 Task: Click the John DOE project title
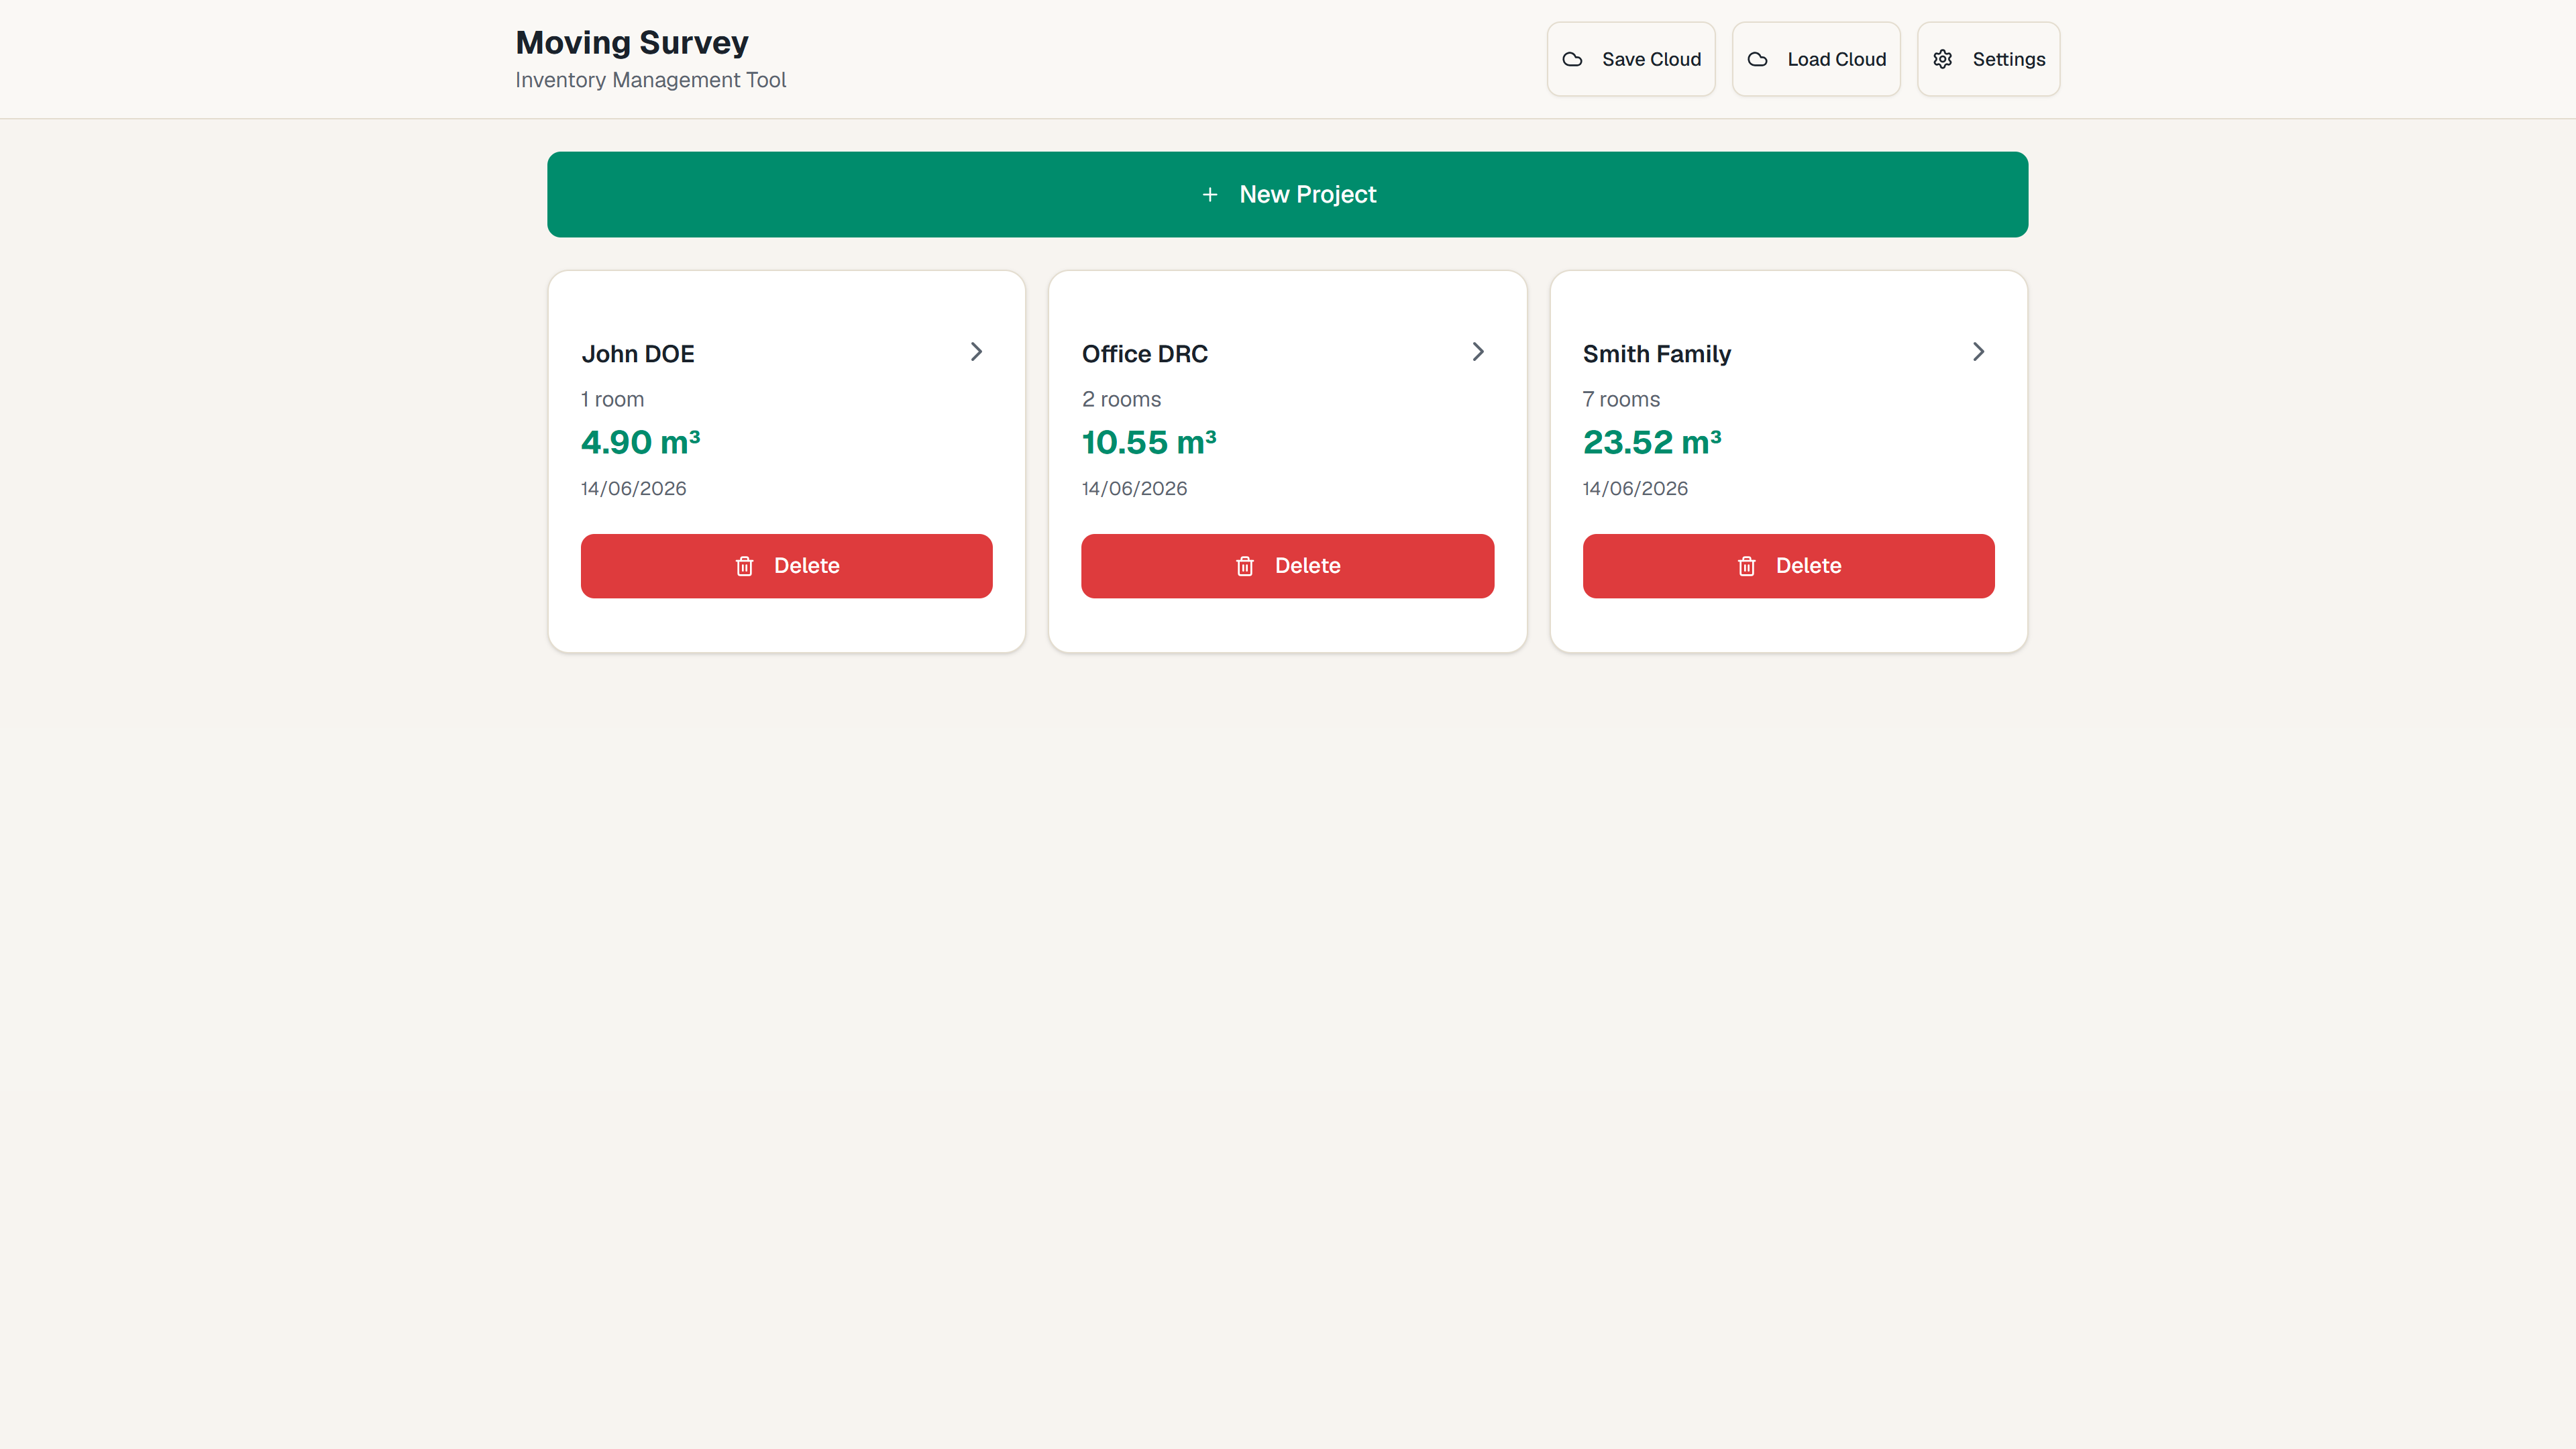(638, 354)
